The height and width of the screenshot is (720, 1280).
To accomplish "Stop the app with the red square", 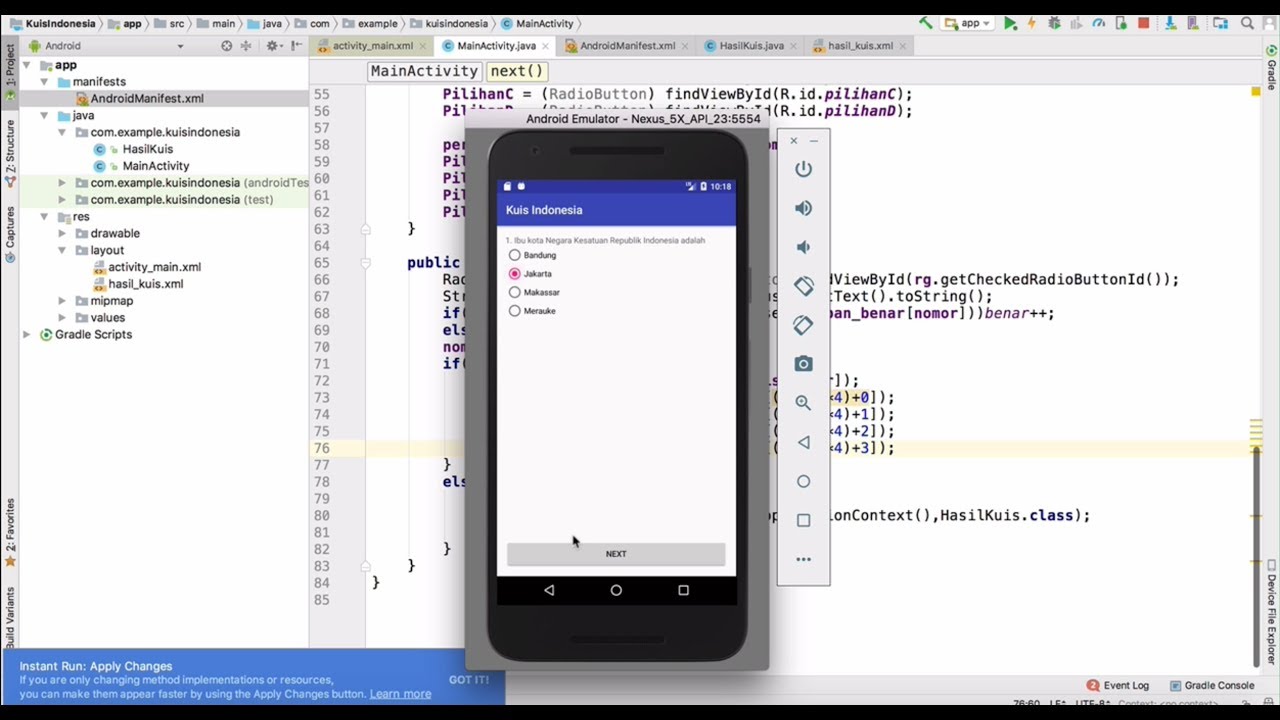I will (x=1143, y=23).
